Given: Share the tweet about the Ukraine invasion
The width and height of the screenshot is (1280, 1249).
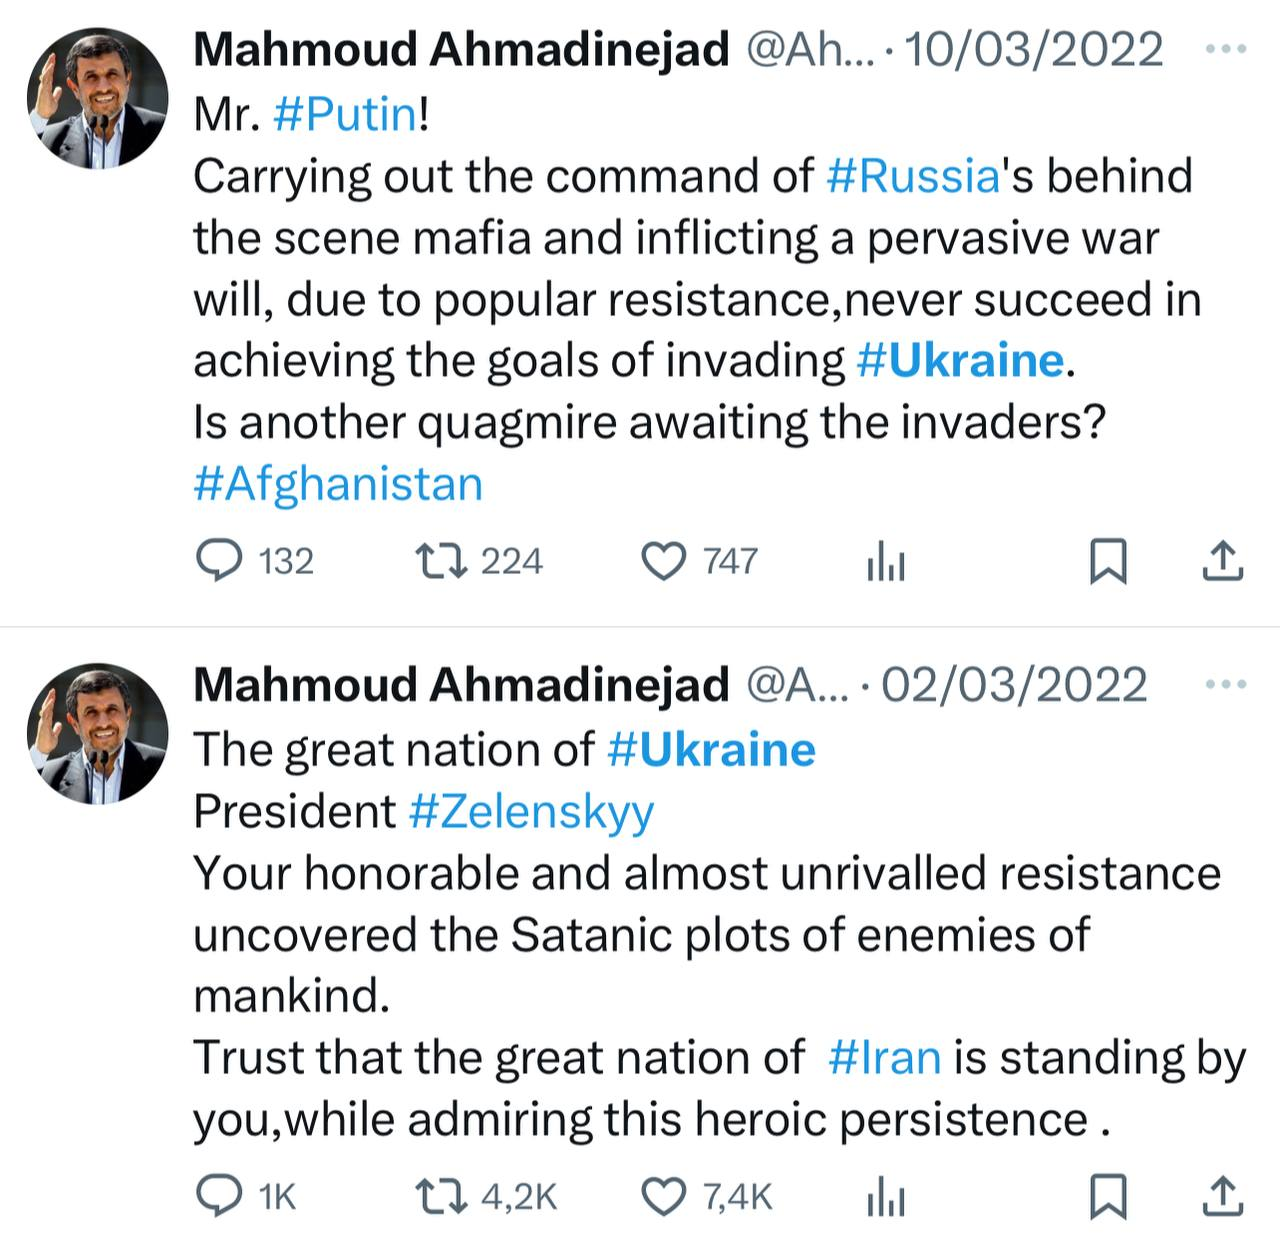Looking at the screenshot, I should (1221, 561).
